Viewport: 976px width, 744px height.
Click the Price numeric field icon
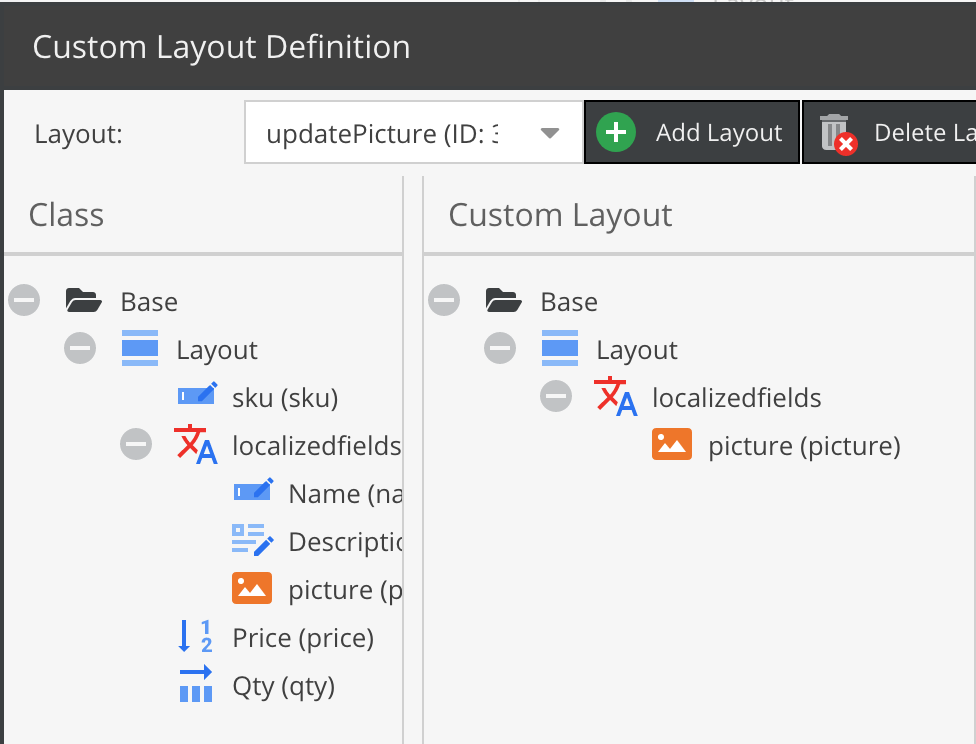[196, 637]
